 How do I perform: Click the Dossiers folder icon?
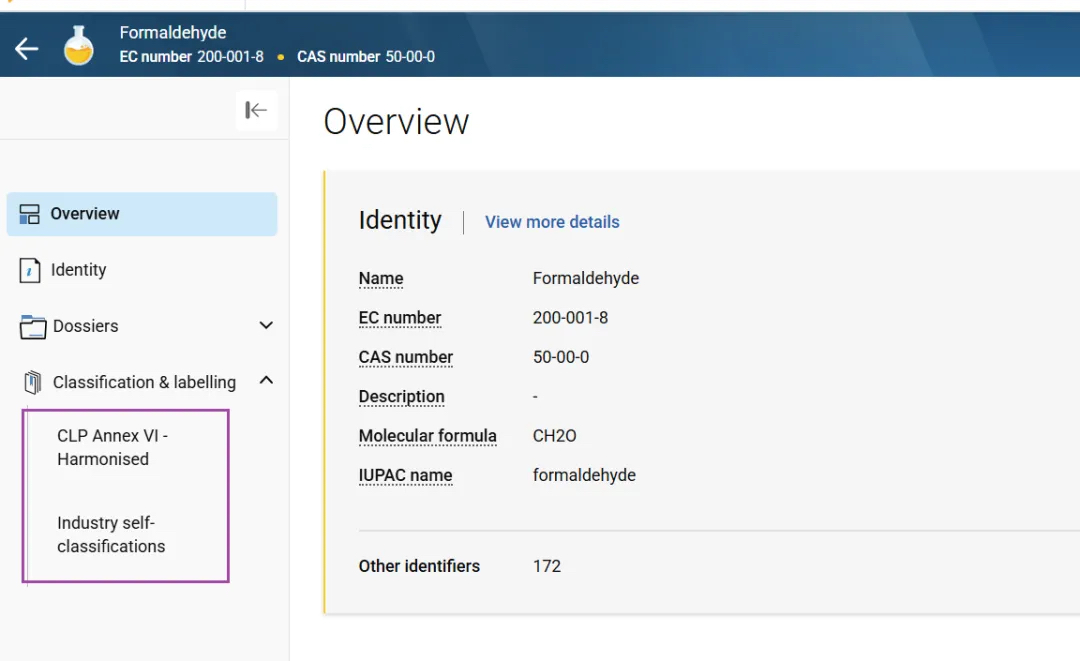(32, 326)
